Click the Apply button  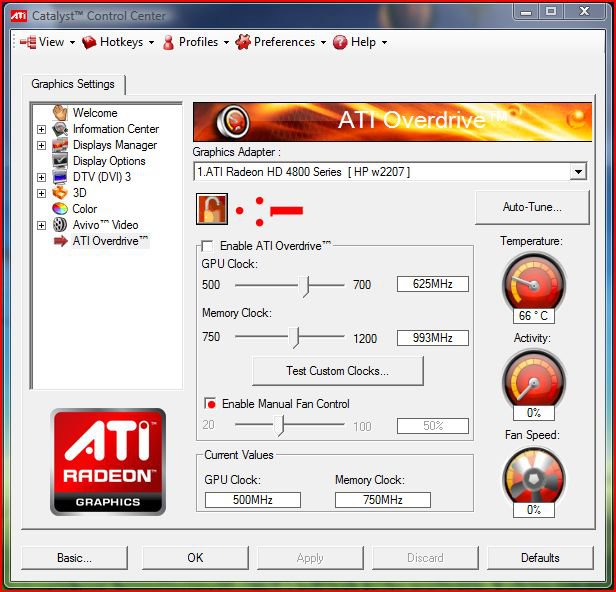tap(310, 558)
